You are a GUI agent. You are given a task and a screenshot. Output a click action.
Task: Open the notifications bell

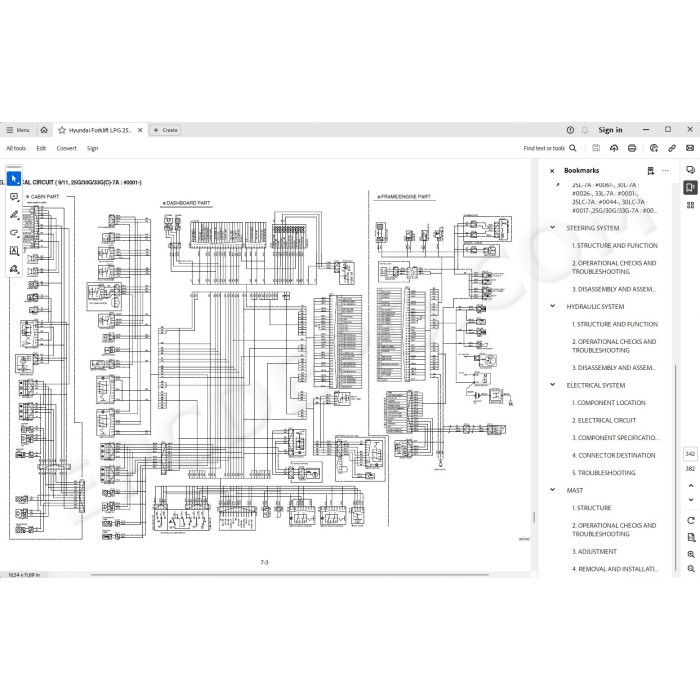pos(585,130)
